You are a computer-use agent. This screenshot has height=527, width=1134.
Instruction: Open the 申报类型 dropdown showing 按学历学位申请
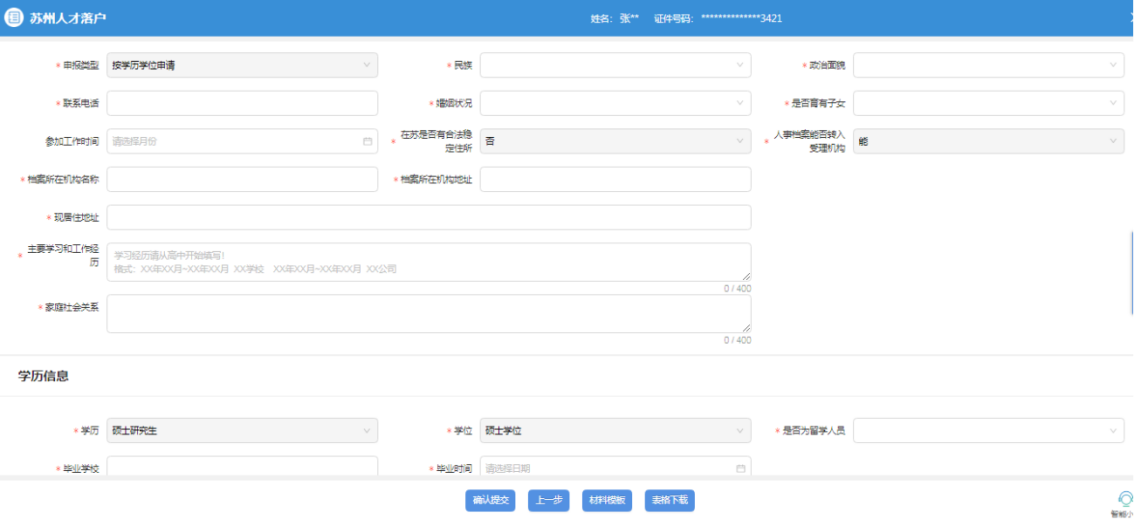tap(242, 66)
